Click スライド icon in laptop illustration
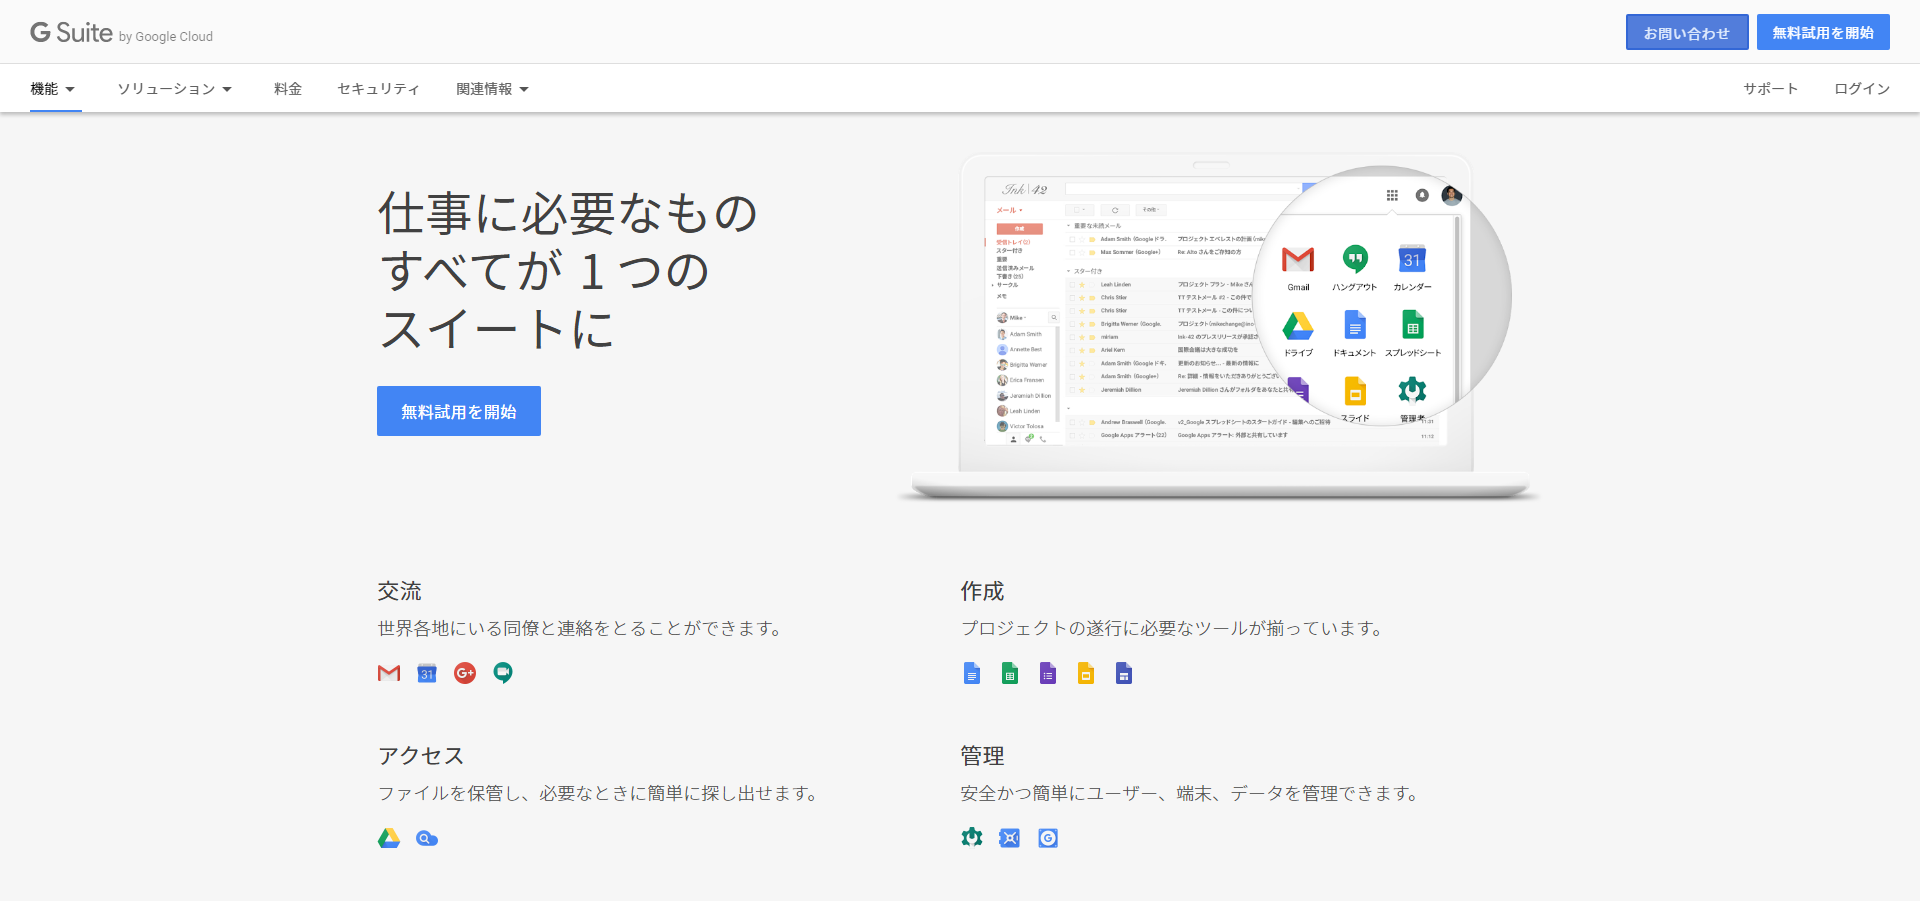This screenshot has width=1920, height=901. (1355, 391)
